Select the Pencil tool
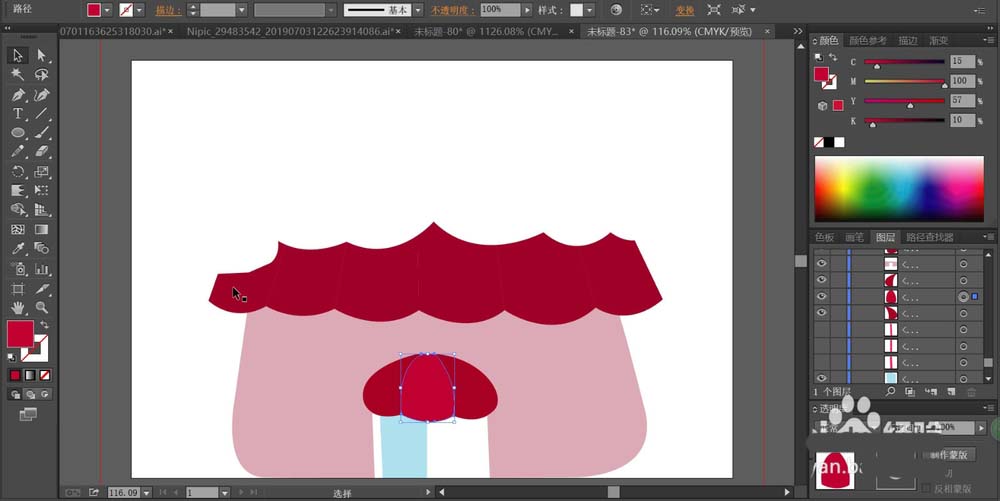Screen dimensions: 1000x501 pyautogui.click(x=18, y=152)
